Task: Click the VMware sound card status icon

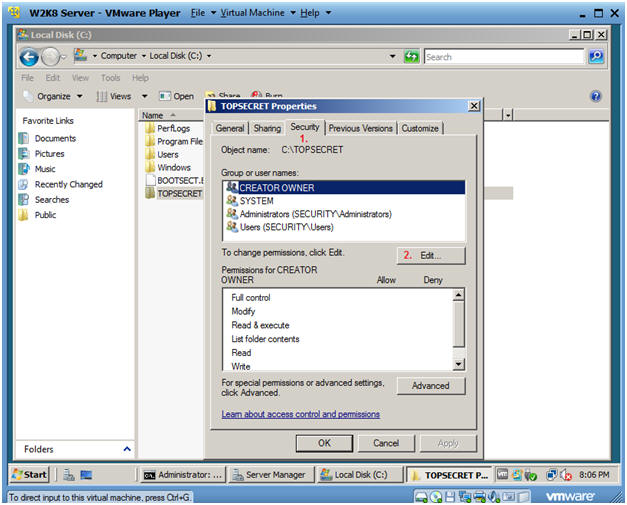Action: pos(494,497)
